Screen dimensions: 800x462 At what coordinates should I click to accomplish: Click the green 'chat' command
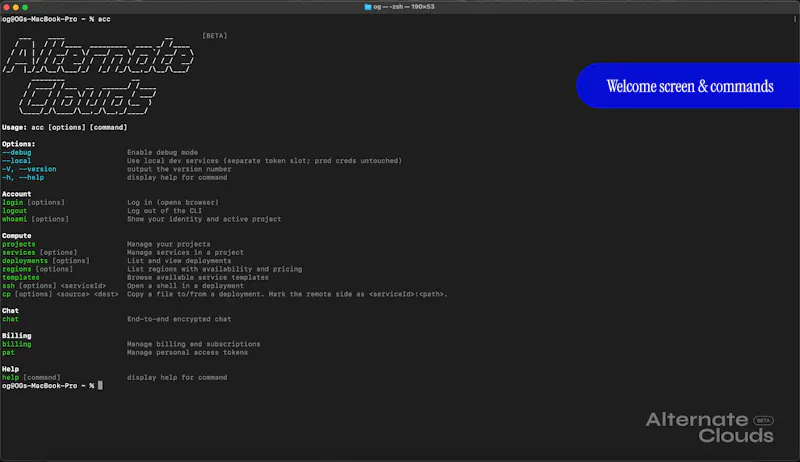[10, 319]
